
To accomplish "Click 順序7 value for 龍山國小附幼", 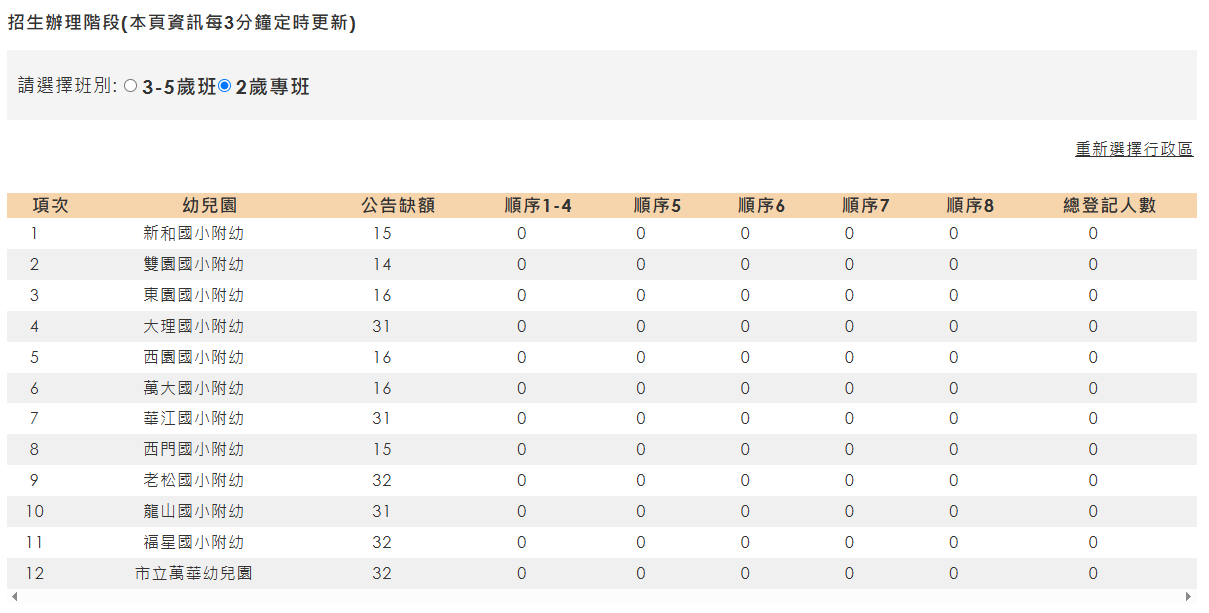I will point(849,511).
